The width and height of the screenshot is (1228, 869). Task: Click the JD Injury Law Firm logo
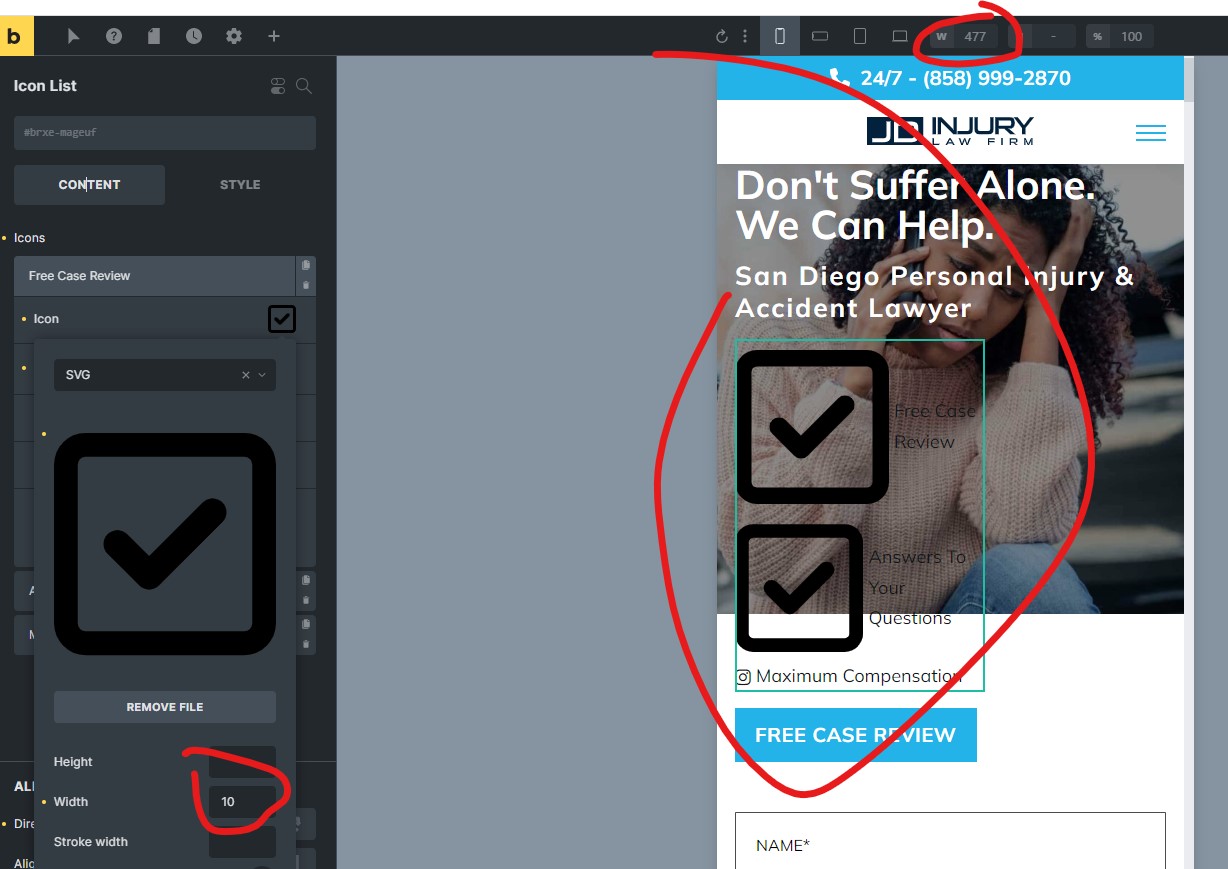point(950,131)
